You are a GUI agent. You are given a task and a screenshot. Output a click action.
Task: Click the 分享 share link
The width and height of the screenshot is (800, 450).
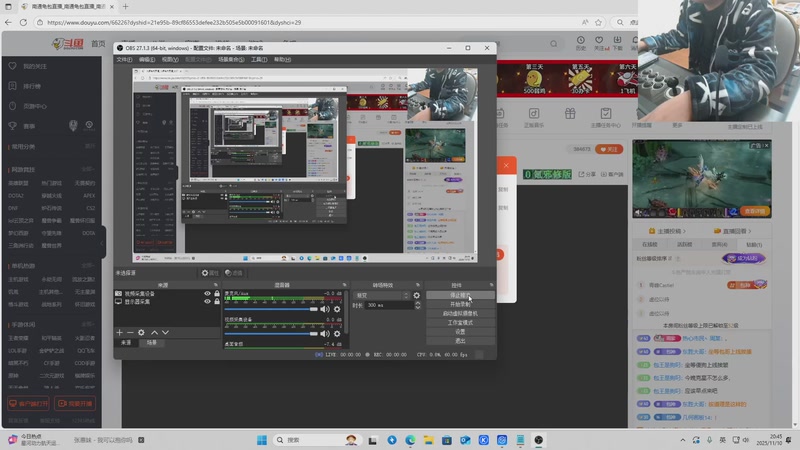point(587,174)
